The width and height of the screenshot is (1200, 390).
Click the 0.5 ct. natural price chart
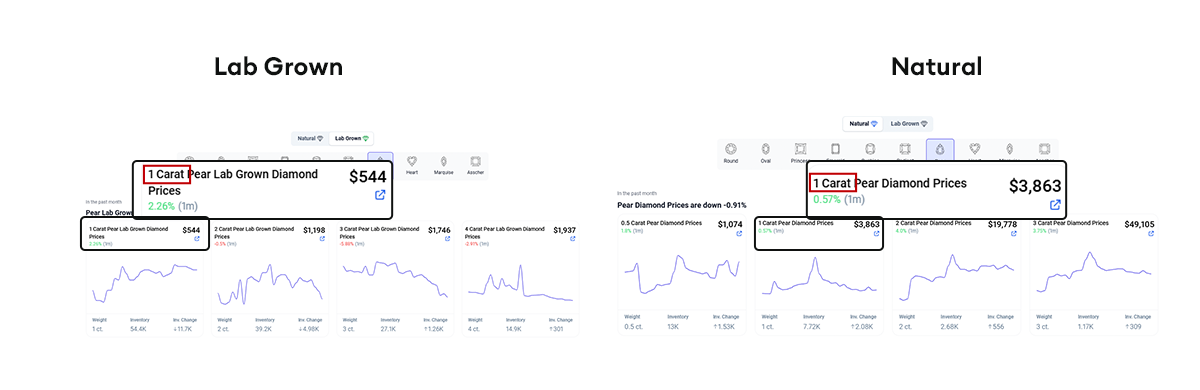(x=681, y=275)
